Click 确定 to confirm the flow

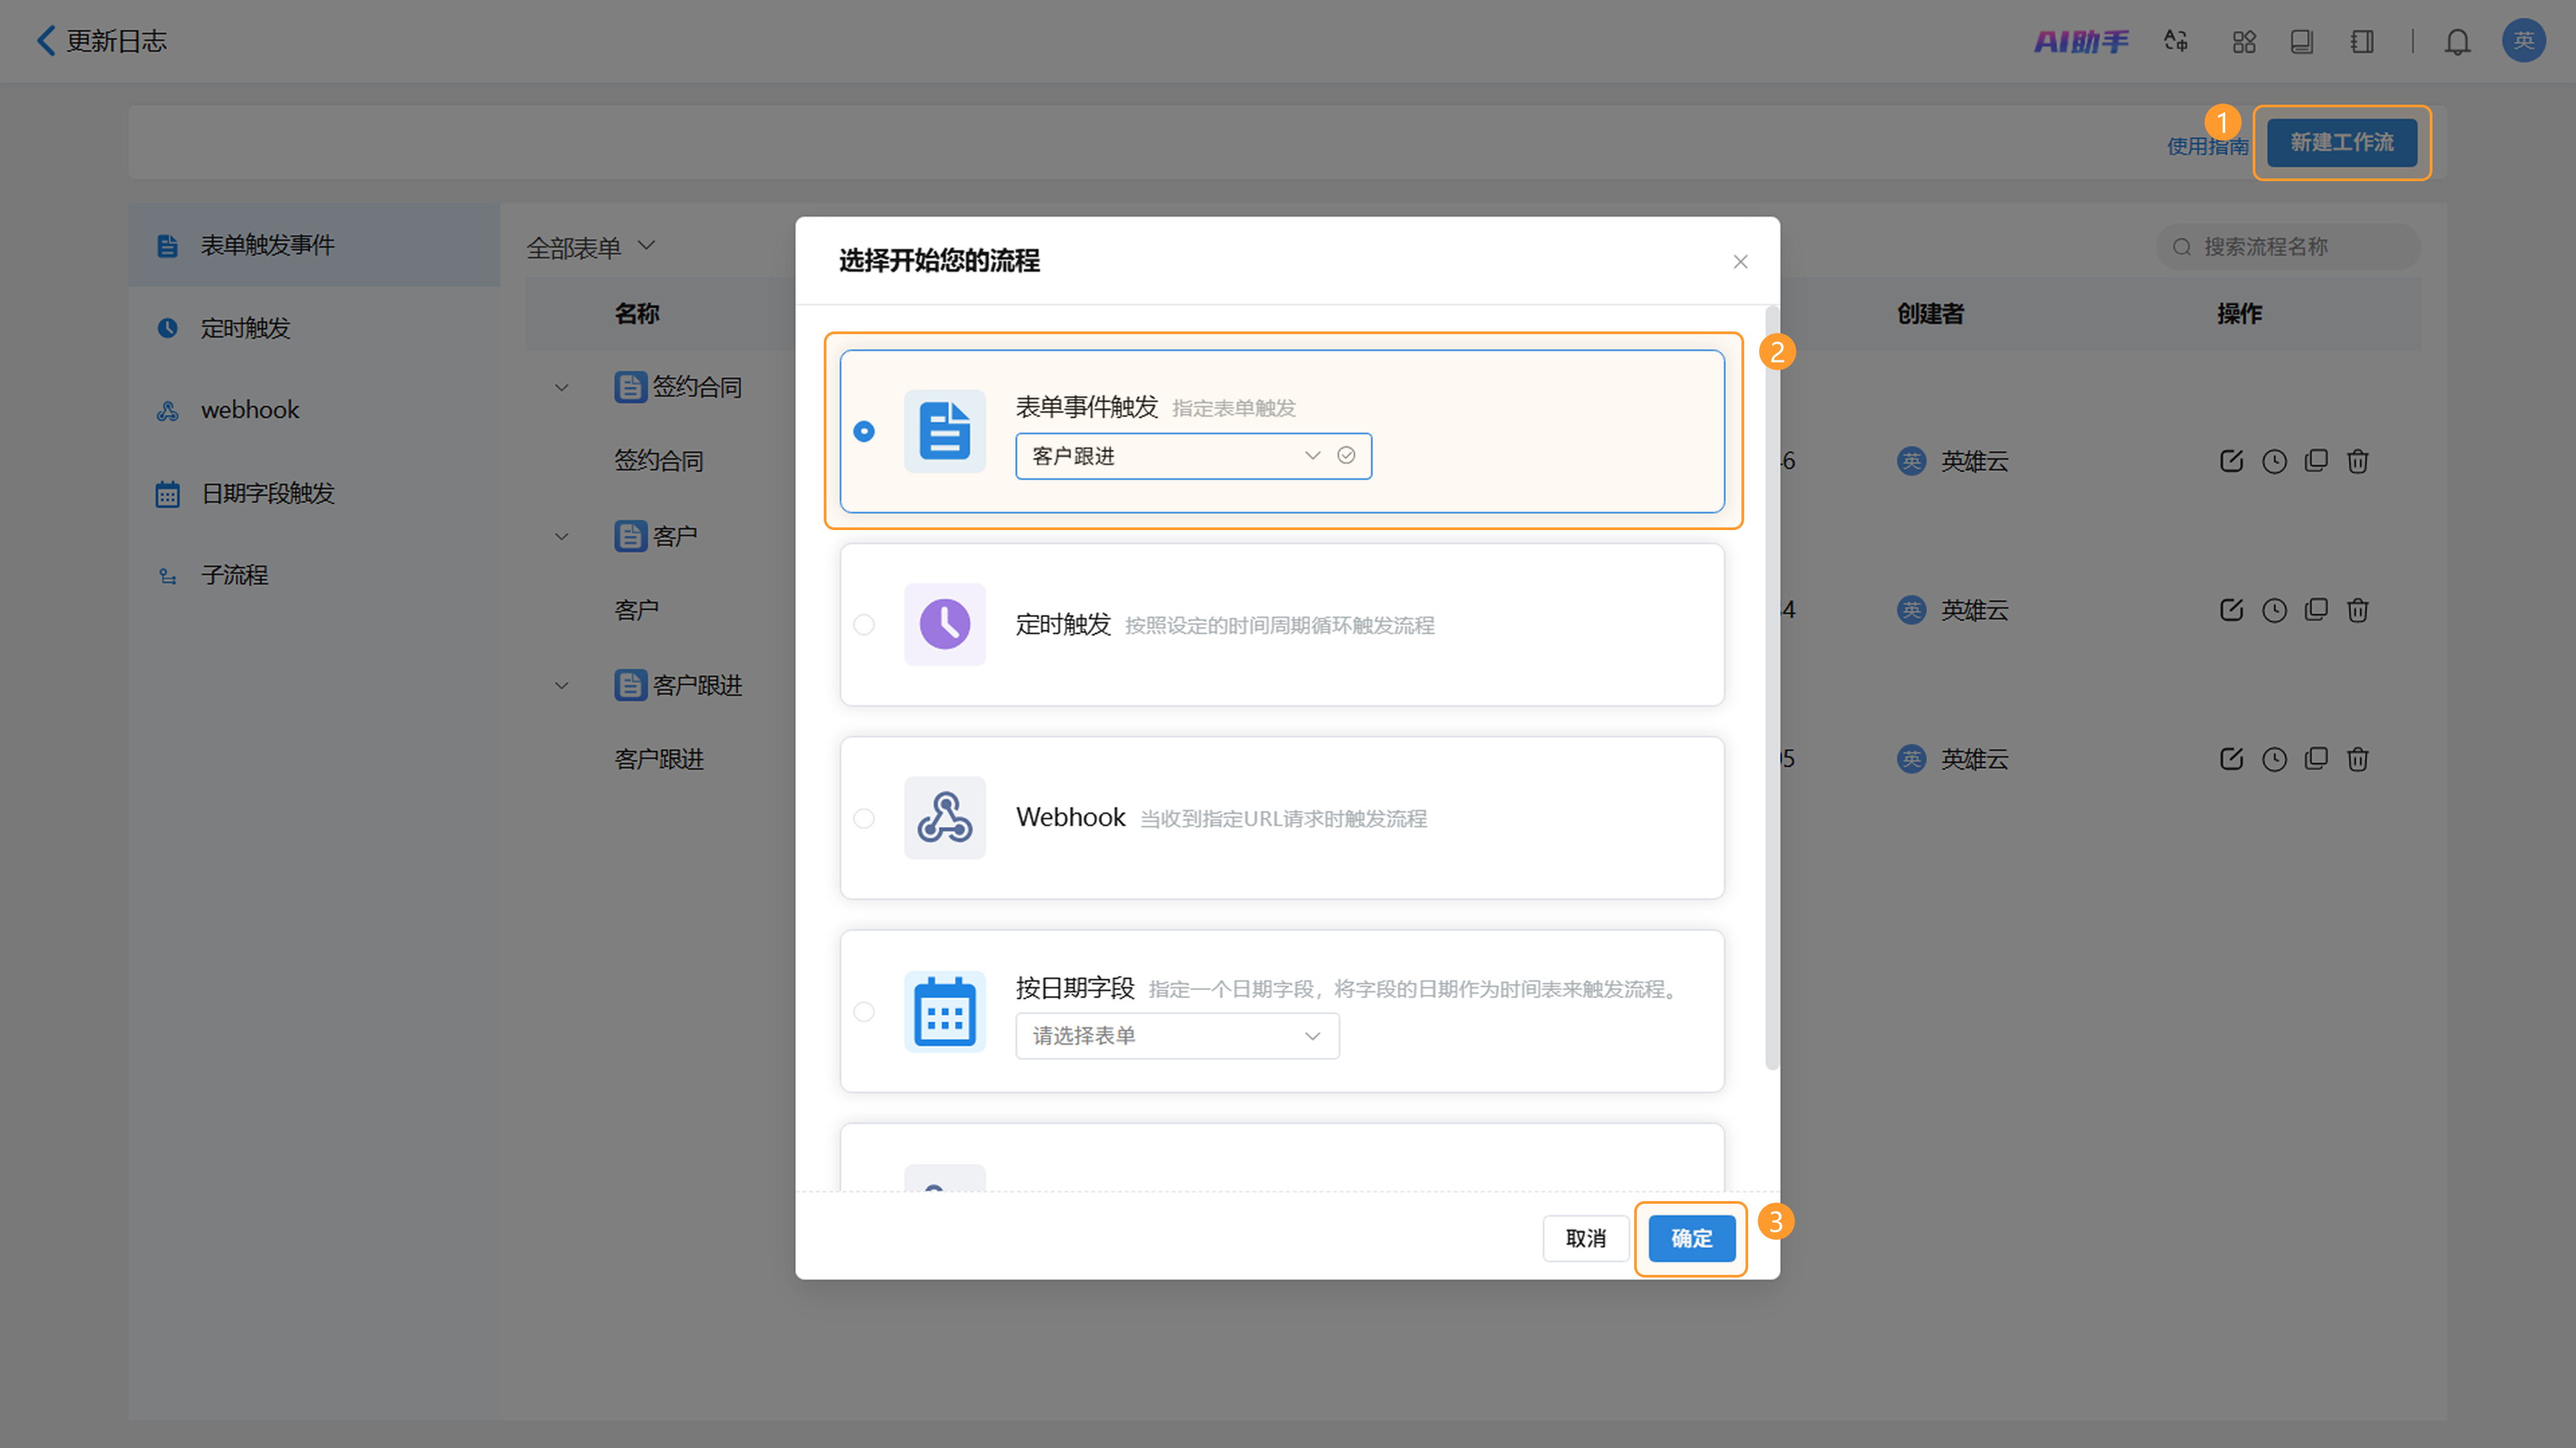pos(1691,1238)
